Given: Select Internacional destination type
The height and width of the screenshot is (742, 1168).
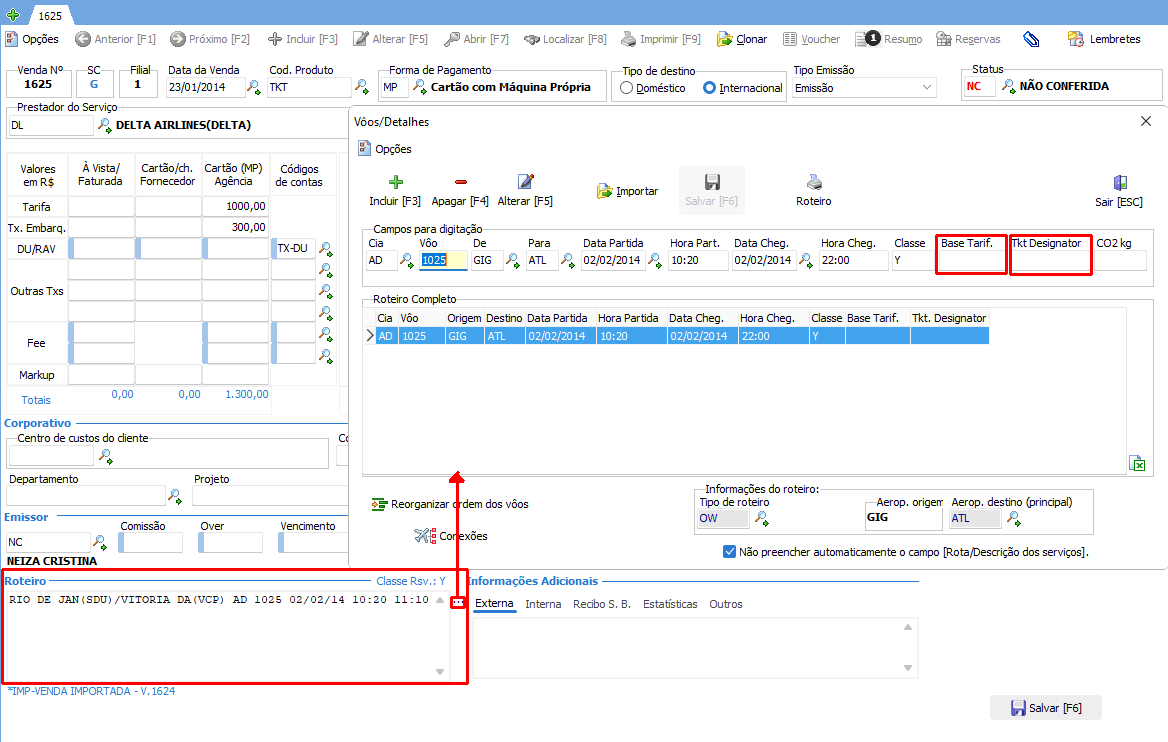Looking at the screenshot, I should [743, 88].
